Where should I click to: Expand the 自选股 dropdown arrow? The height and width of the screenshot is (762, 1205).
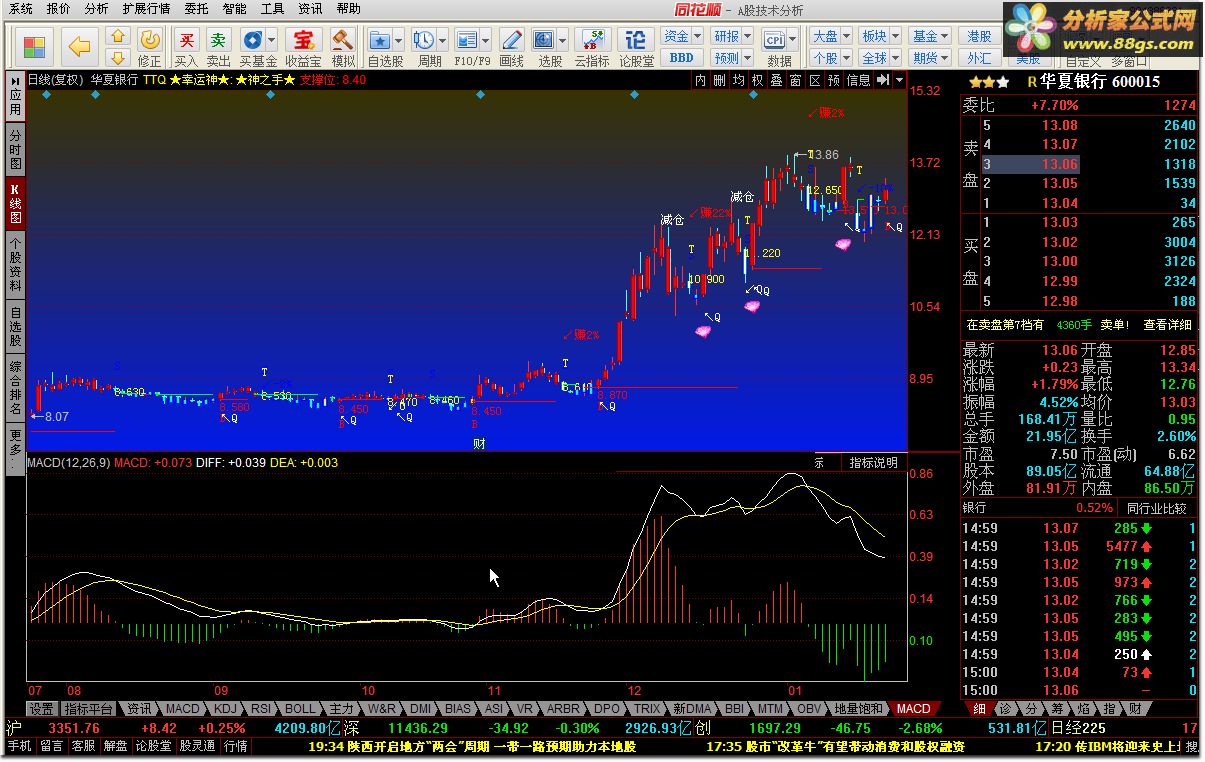[399, 41]
